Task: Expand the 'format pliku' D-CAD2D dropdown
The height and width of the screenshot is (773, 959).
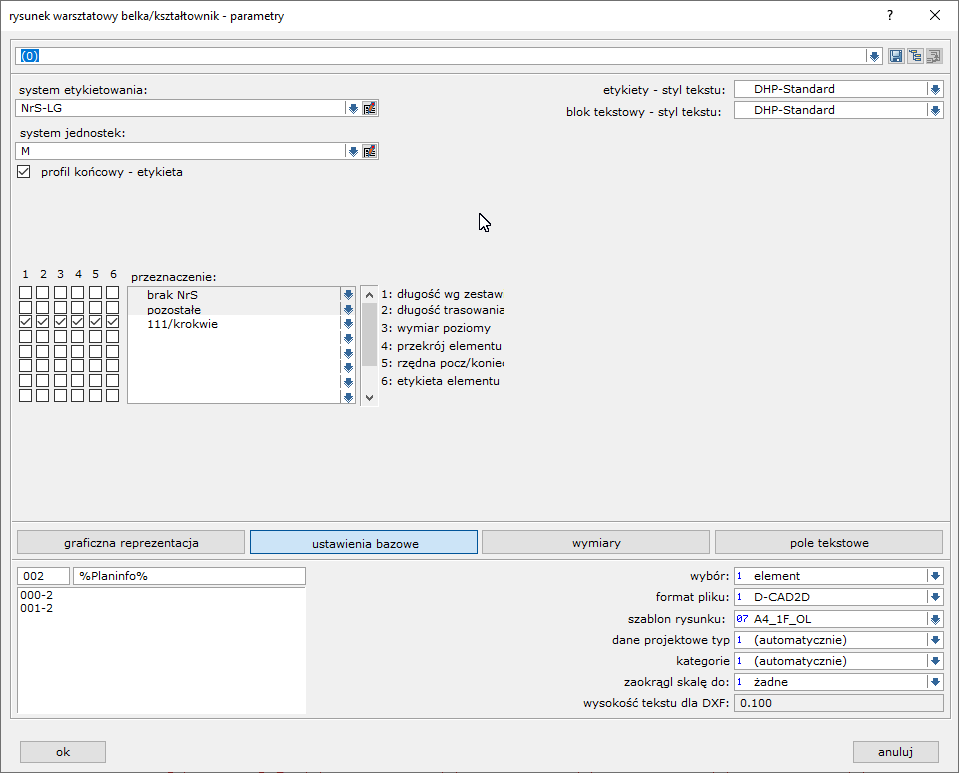Action: (935, 597)
